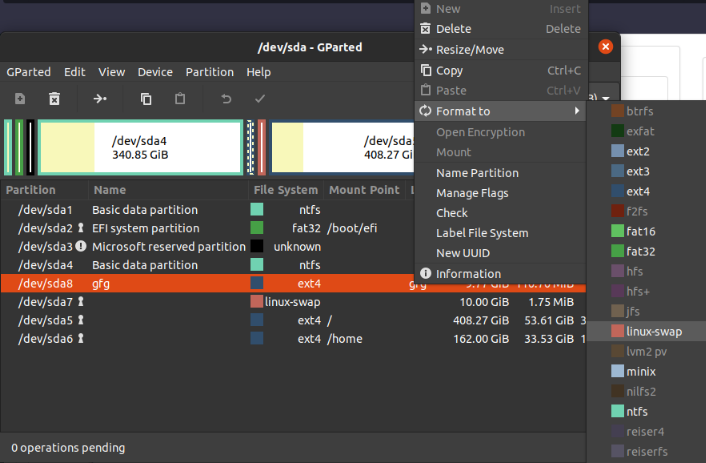The width and height of the screenshot is (706, 463).
Task: Open the Partition menu in the menu bar
Action: [x=209, y=72]
